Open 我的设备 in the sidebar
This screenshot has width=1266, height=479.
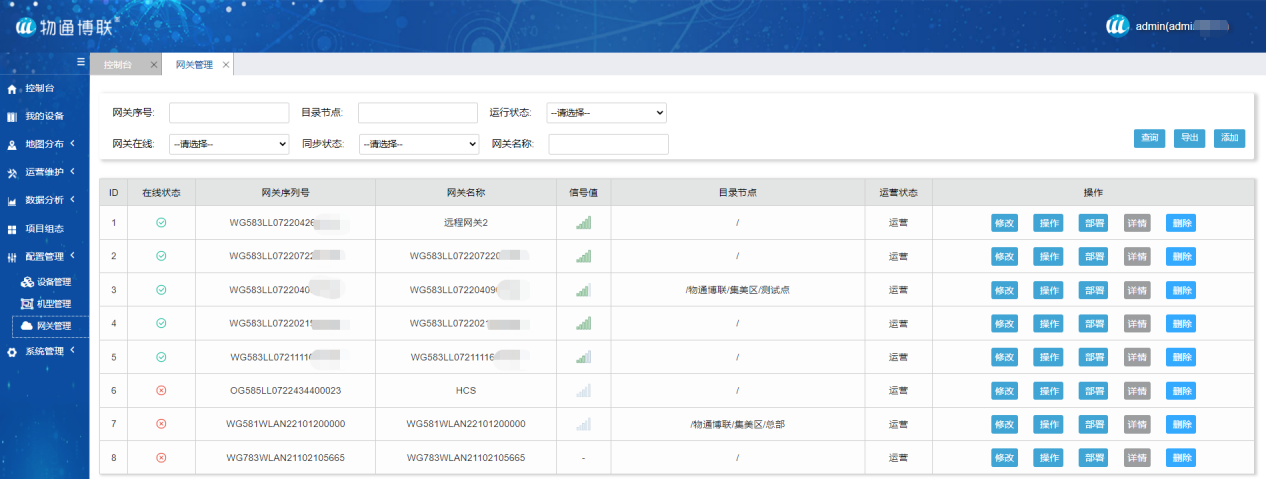[44, 116]
